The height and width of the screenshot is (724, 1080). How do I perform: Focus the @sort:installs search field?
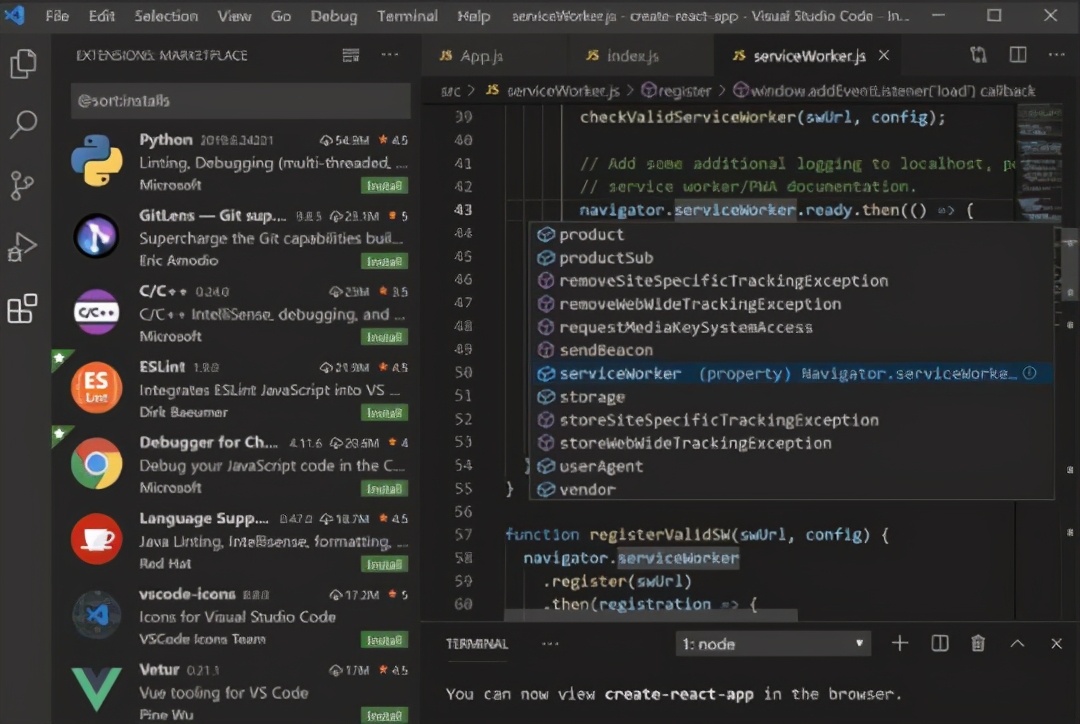point(240,101)
